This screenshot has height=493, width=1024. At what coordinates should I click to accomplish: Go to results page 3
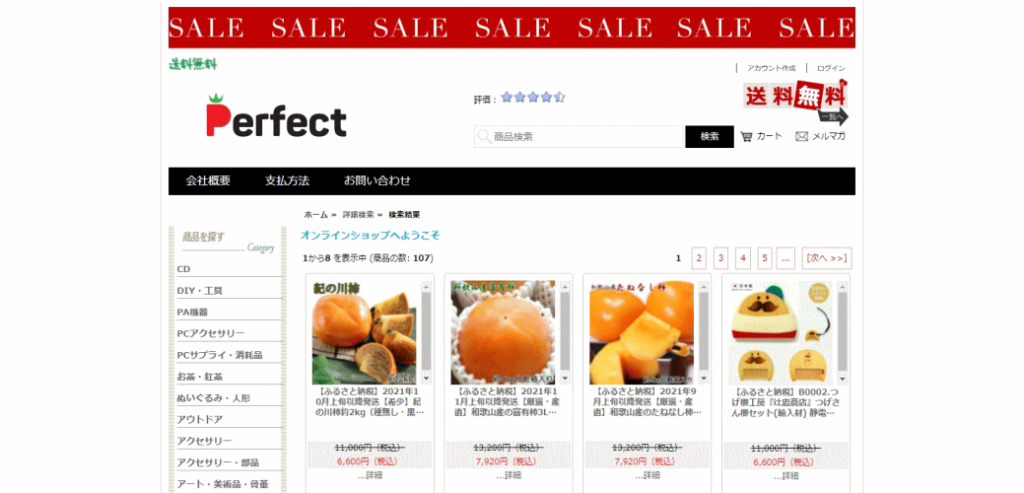tap(720, 258)
